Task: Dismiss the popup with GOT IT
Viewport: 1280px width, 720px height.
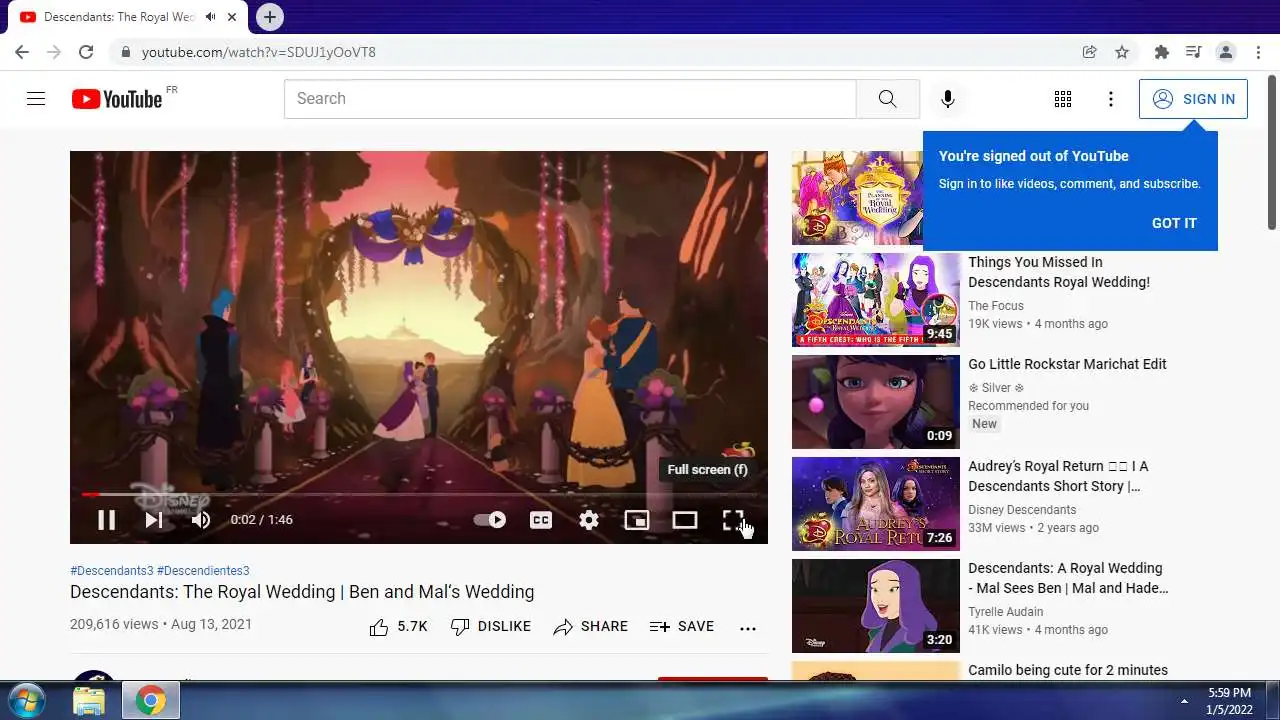Action: point(1174,223)
